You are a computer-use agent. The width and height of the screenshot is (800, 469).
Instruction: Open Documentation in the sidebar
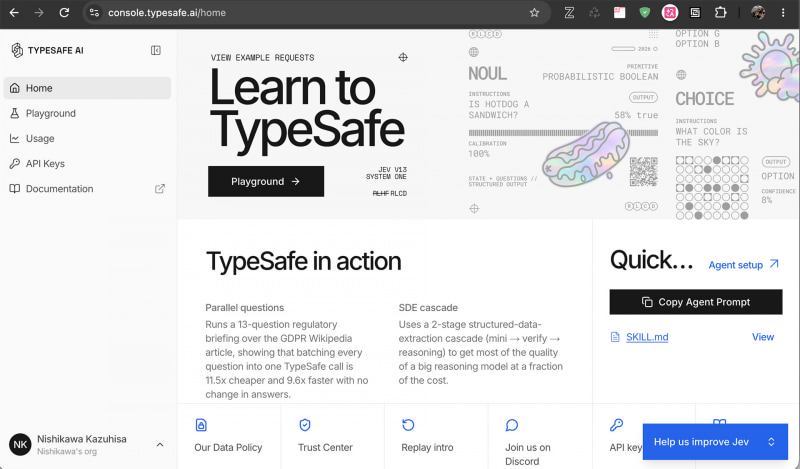tap(87, 189)
